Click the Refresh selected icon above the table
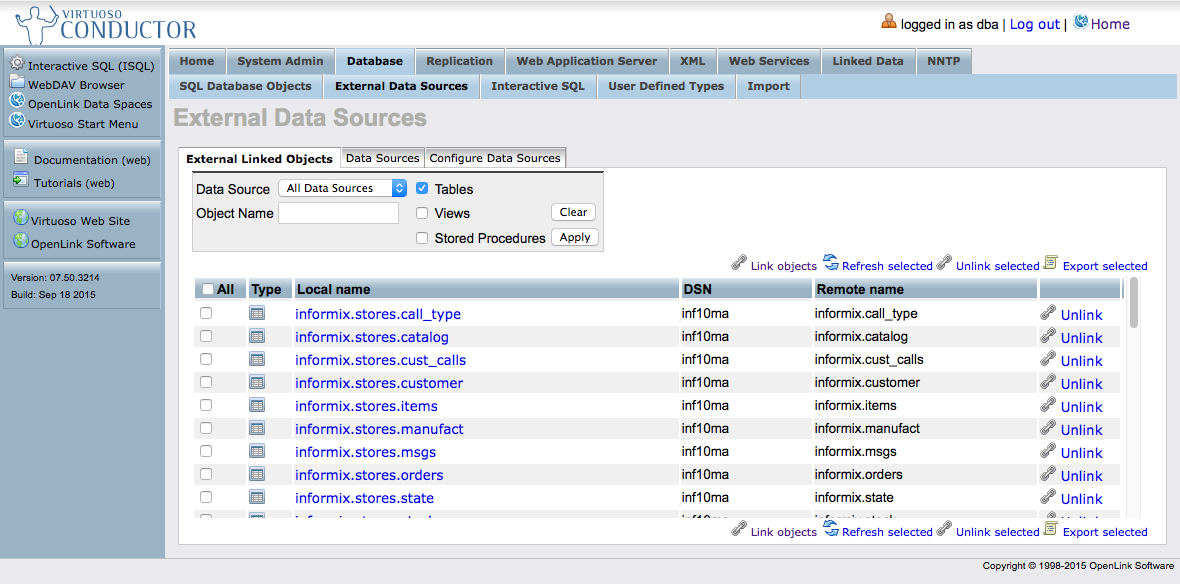Image resolution: width=1180 pixels, height=584 pixels. (x=830, y=263)
